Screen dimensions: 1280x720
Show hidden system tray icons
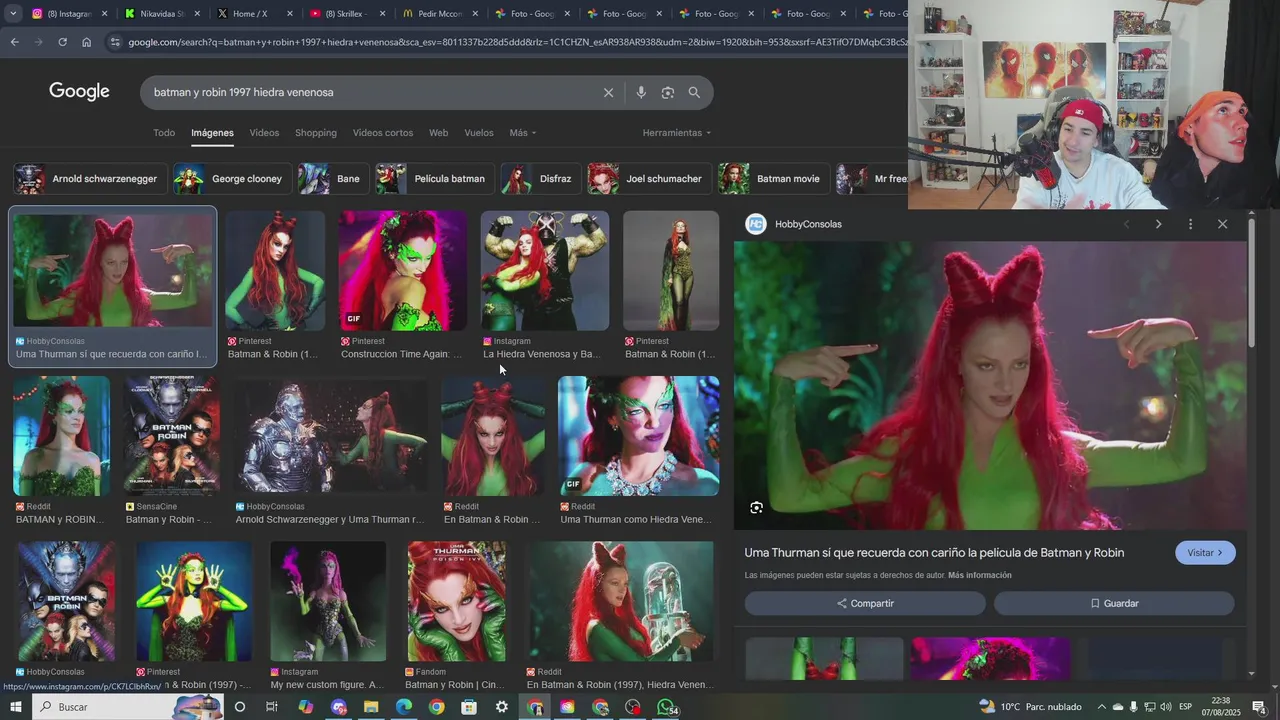(x=1102, y=707)
